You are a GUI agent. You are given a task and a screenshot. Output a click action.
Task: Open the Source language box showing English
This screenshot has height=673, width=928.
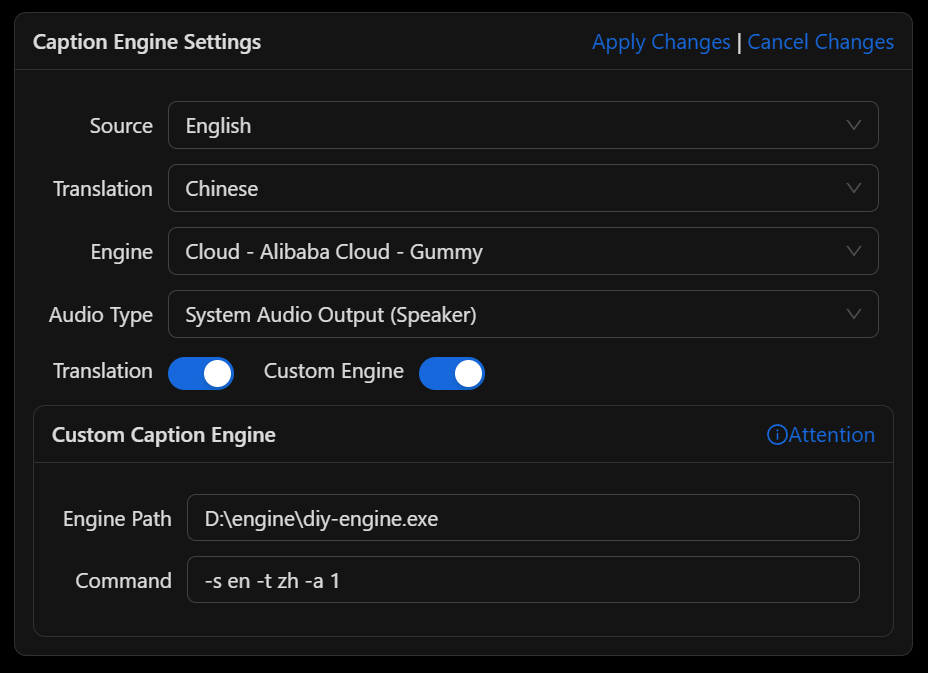pyautogui.click(x=500, y=125)
